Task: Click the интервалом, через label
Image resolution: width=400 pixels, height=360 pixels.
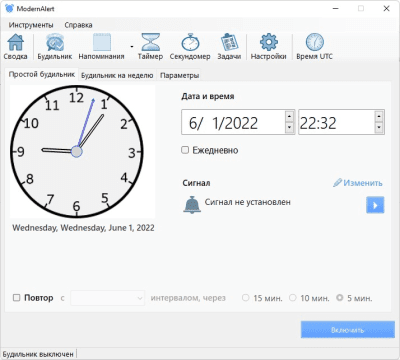Action: (188, 298)
